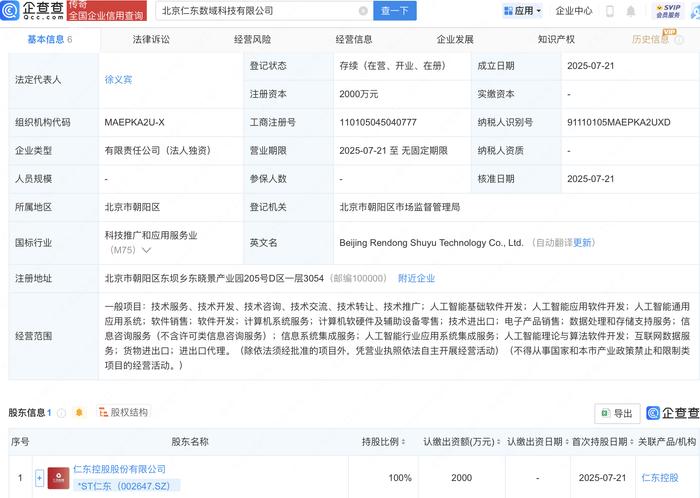Screen dimensions: 700x498
Task: Click 更新 link next to English name
Action: click(x=582, y=243)
